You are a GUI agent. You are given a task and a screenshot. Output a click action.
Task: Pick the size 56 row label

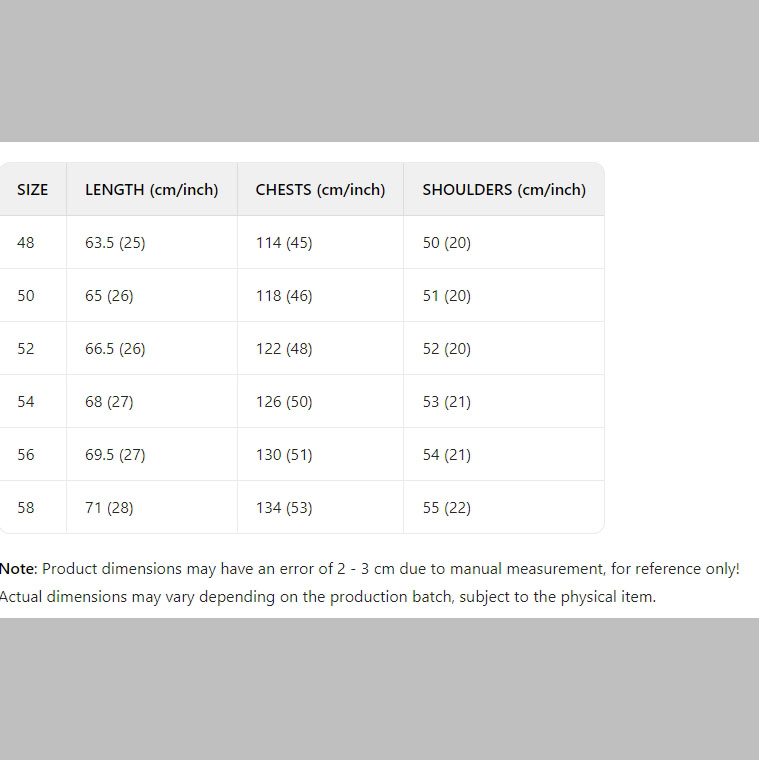(26, 455)
